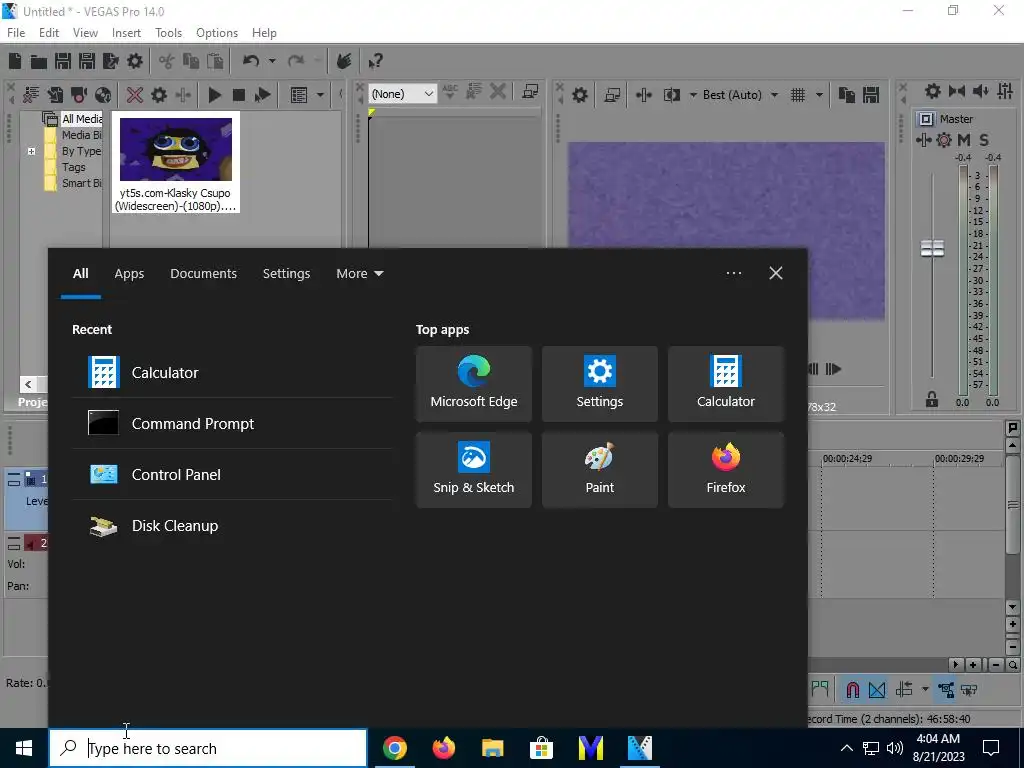Stop media preview with stop button
Screen dimensions: 1024x768
coord(239,95)
